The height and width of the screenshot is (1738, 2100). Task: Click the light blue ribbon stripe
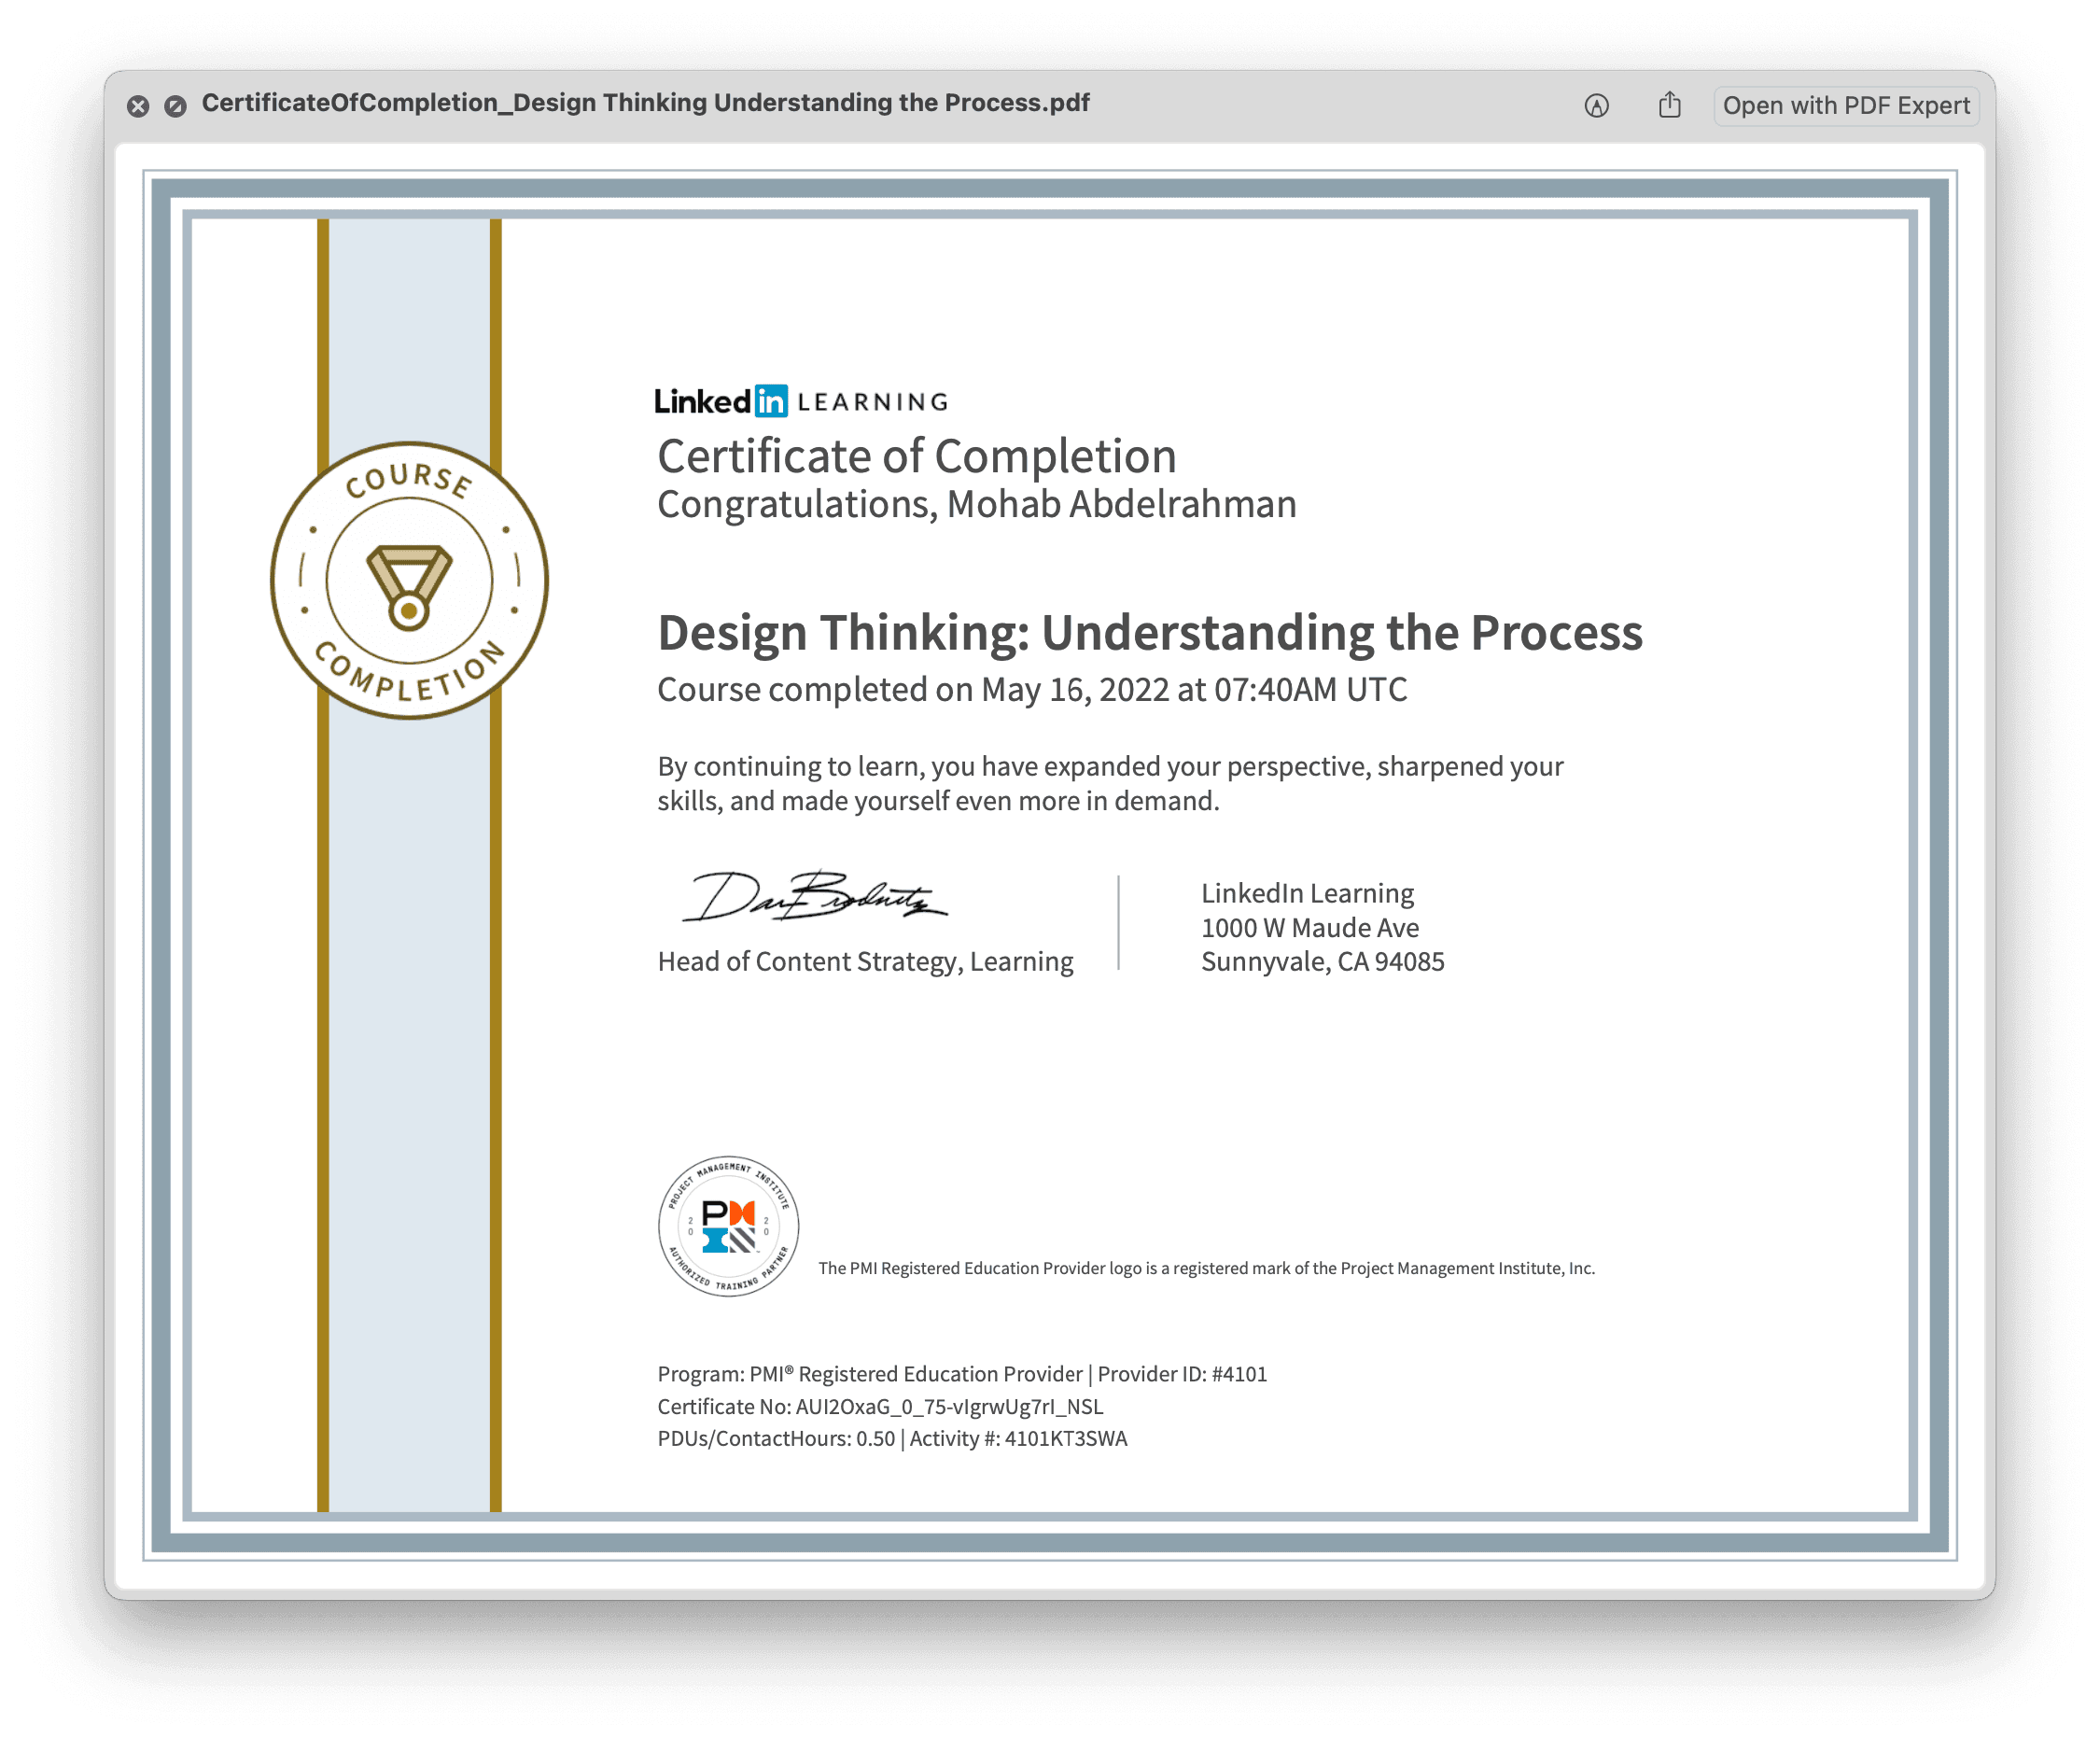point(409,1100)
